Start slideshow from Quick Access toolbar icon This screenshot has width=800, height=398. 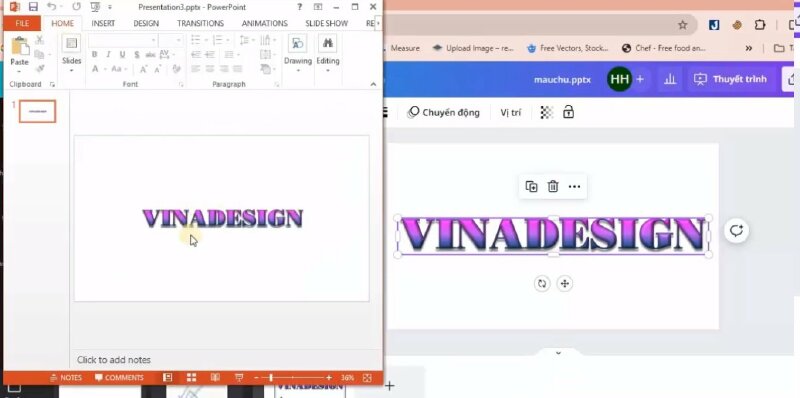point(95,7)
